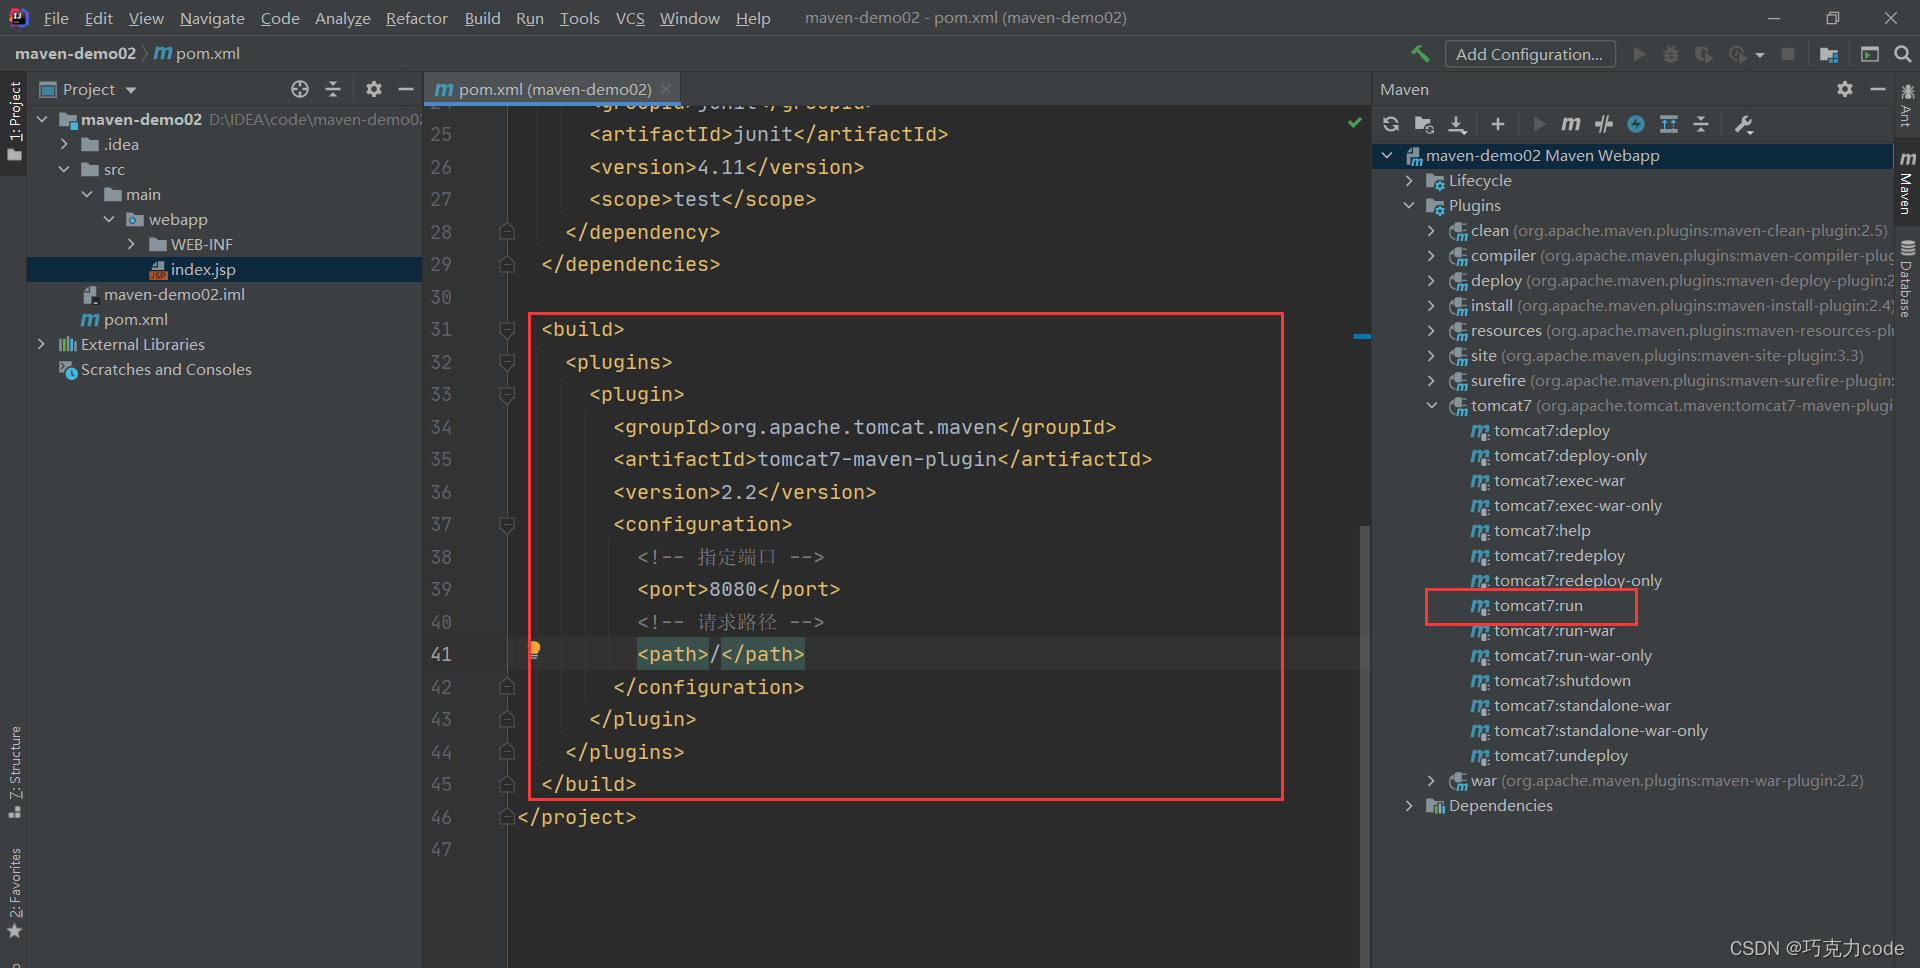The height and width of the screenshot is (968, 1920).
Task: Expand .idea folder in project tree
Action: click(x=65, y=144)
